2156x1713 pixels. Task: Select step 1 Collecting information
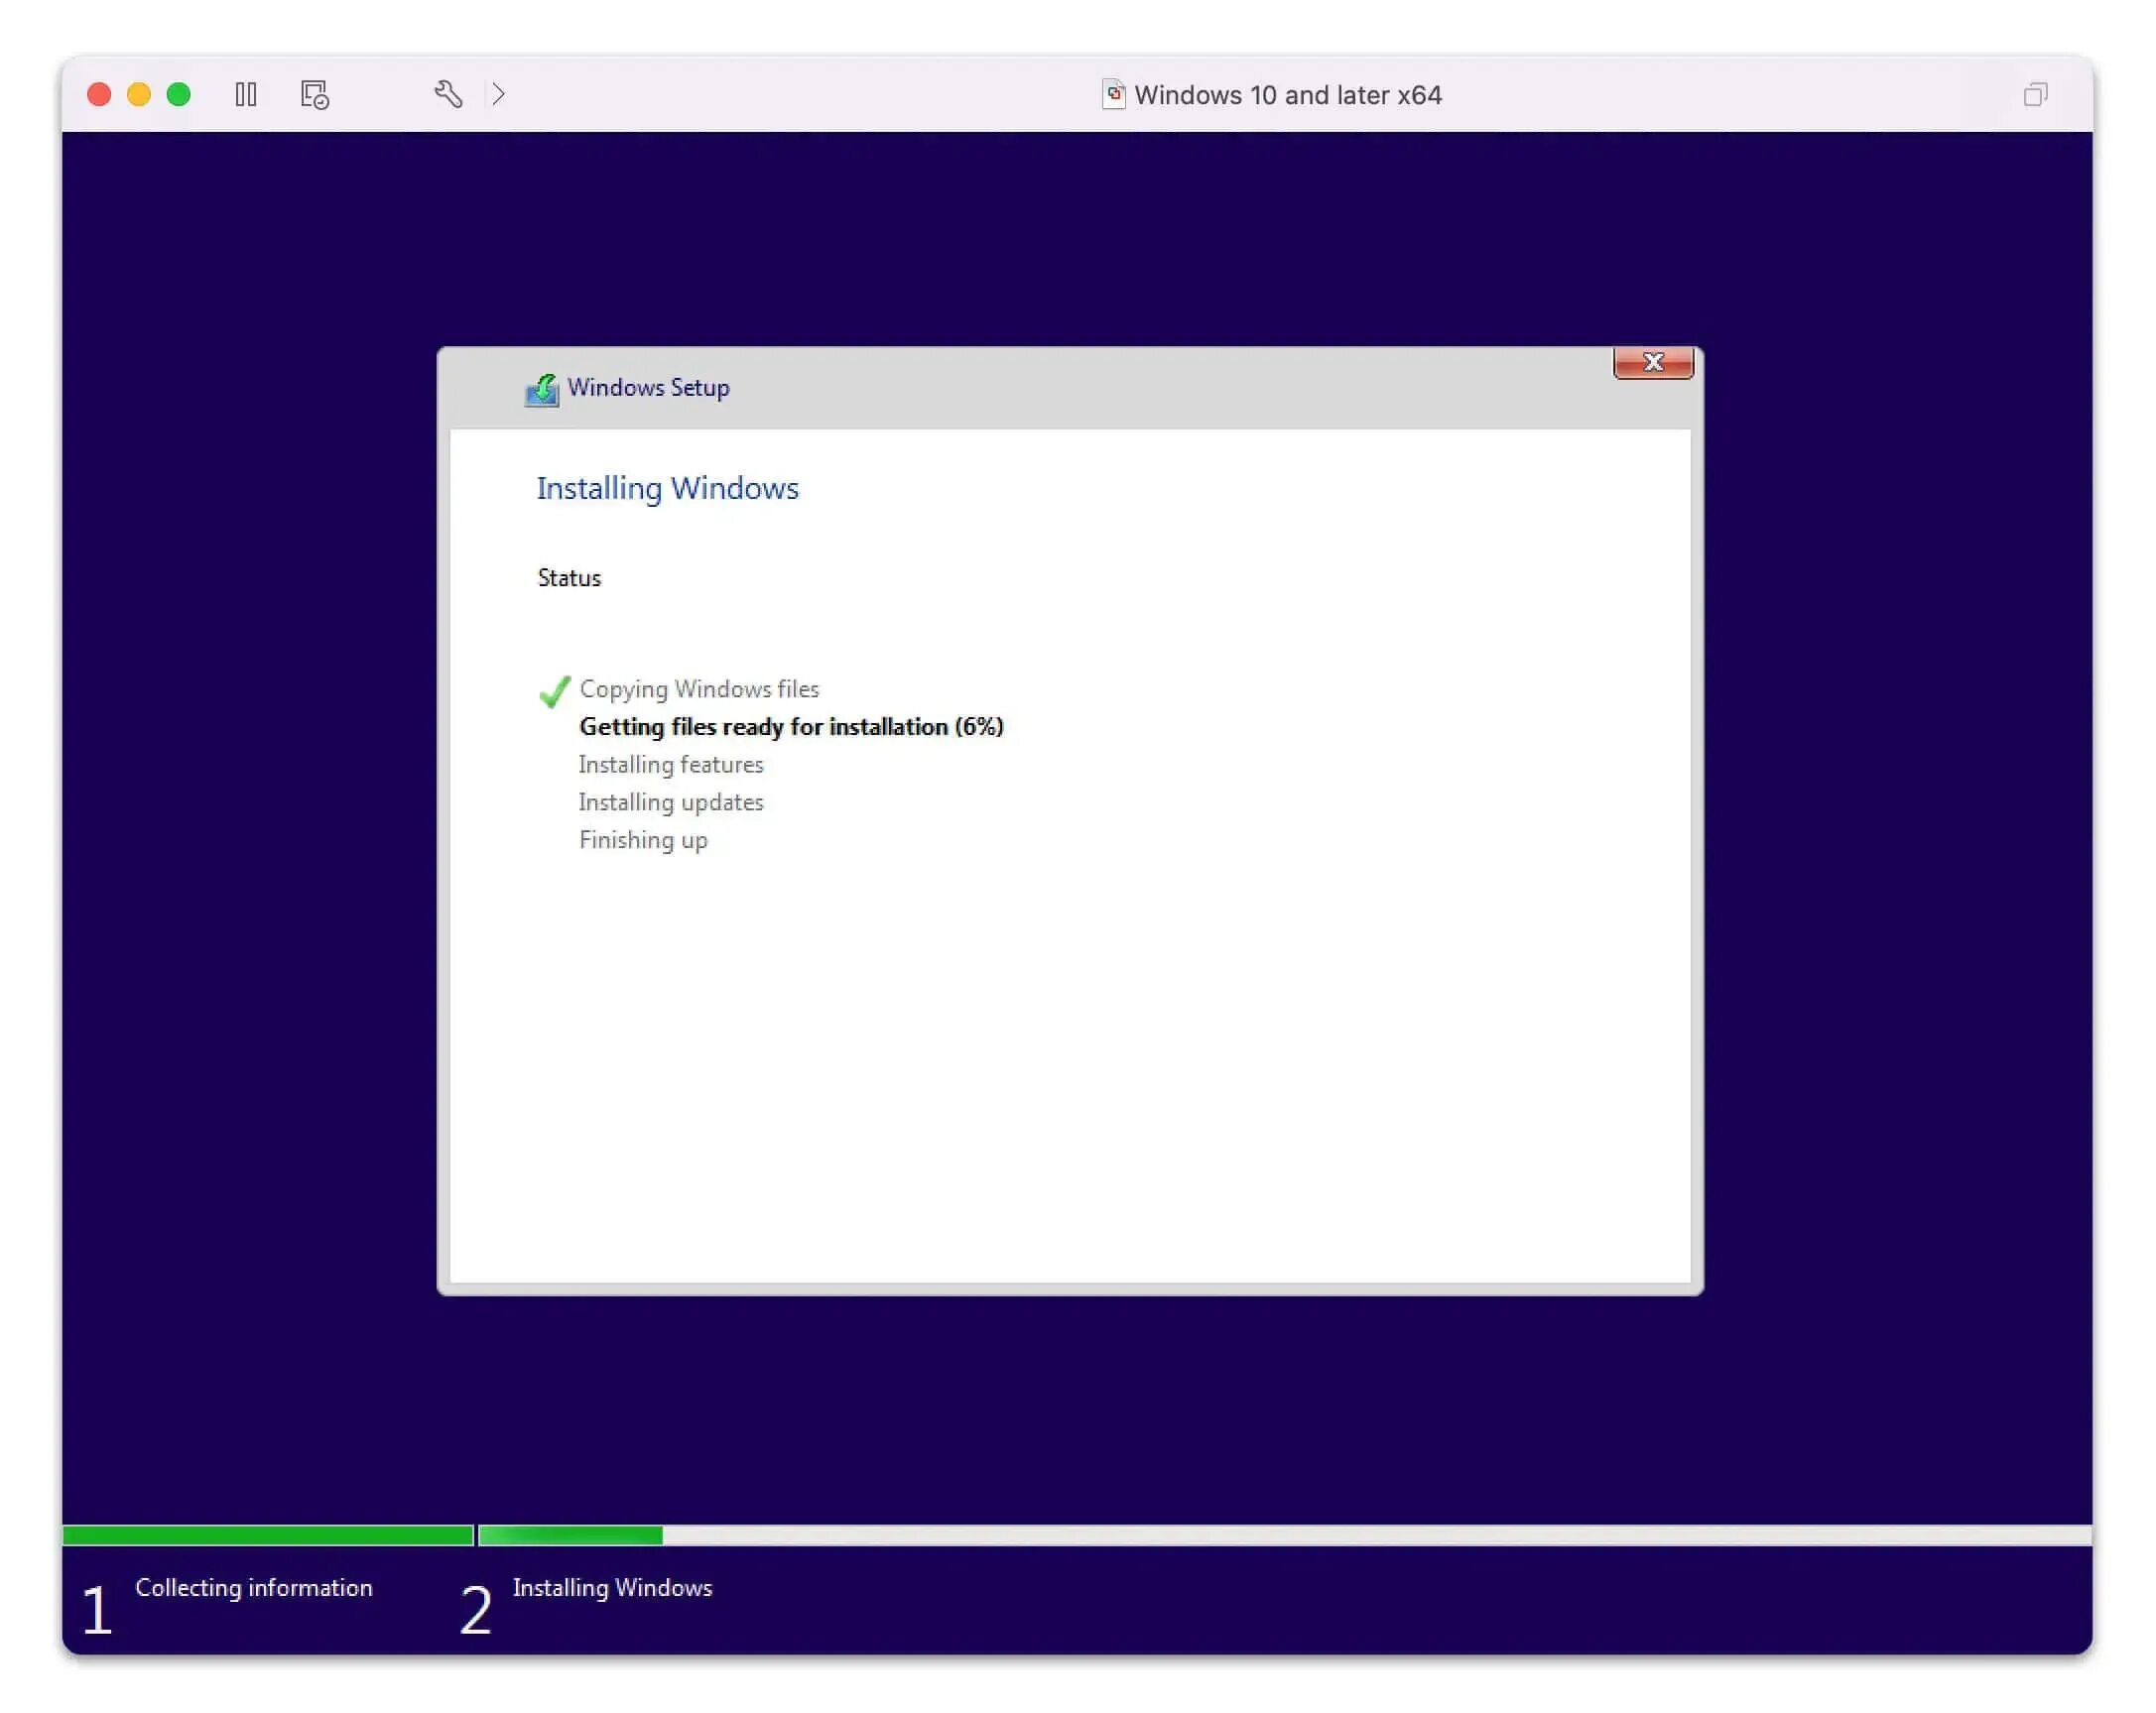pyautogui.click(x=255, y=1588)
